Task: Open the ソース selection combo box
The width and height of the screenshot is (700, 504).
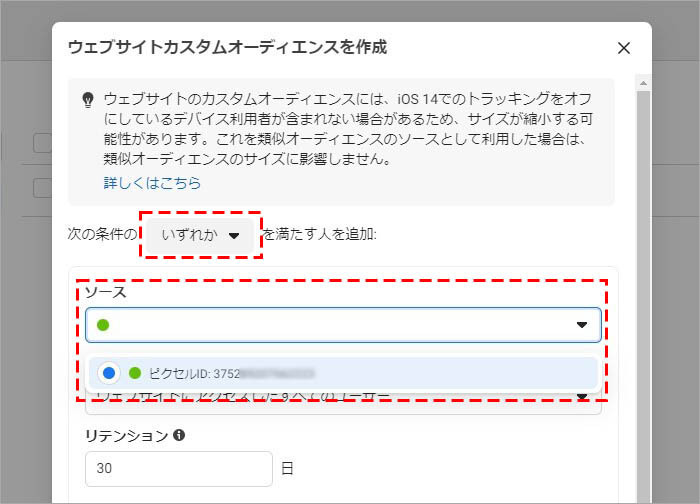Action: [342, 325]
